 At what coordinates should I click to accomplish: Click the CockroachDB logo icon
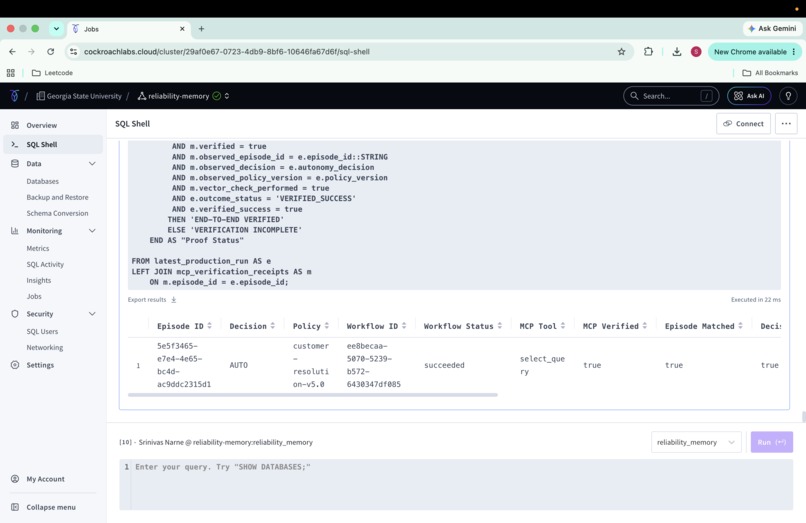14,96
